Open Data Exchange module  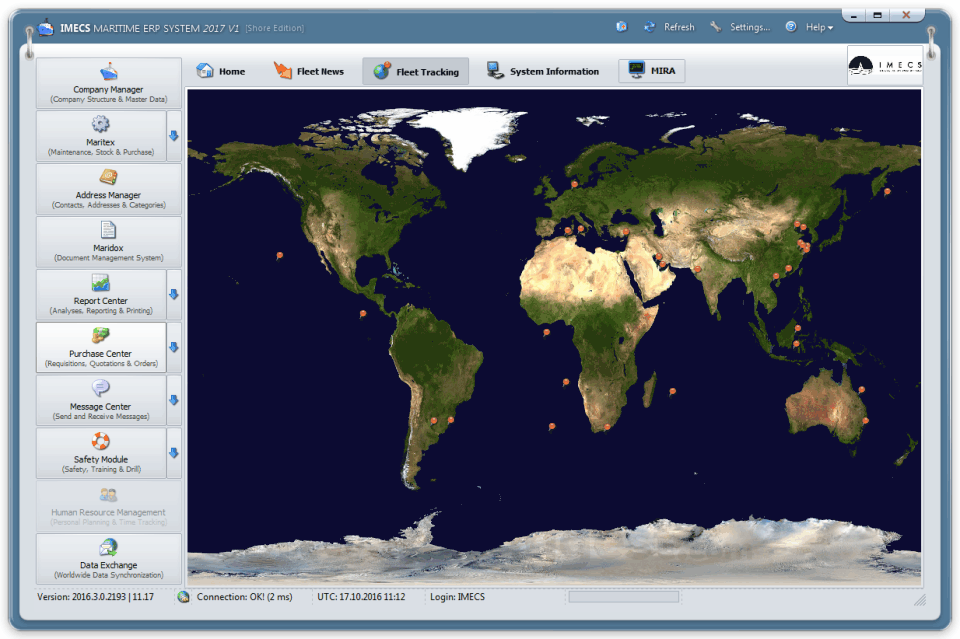(x=108, y=559)
